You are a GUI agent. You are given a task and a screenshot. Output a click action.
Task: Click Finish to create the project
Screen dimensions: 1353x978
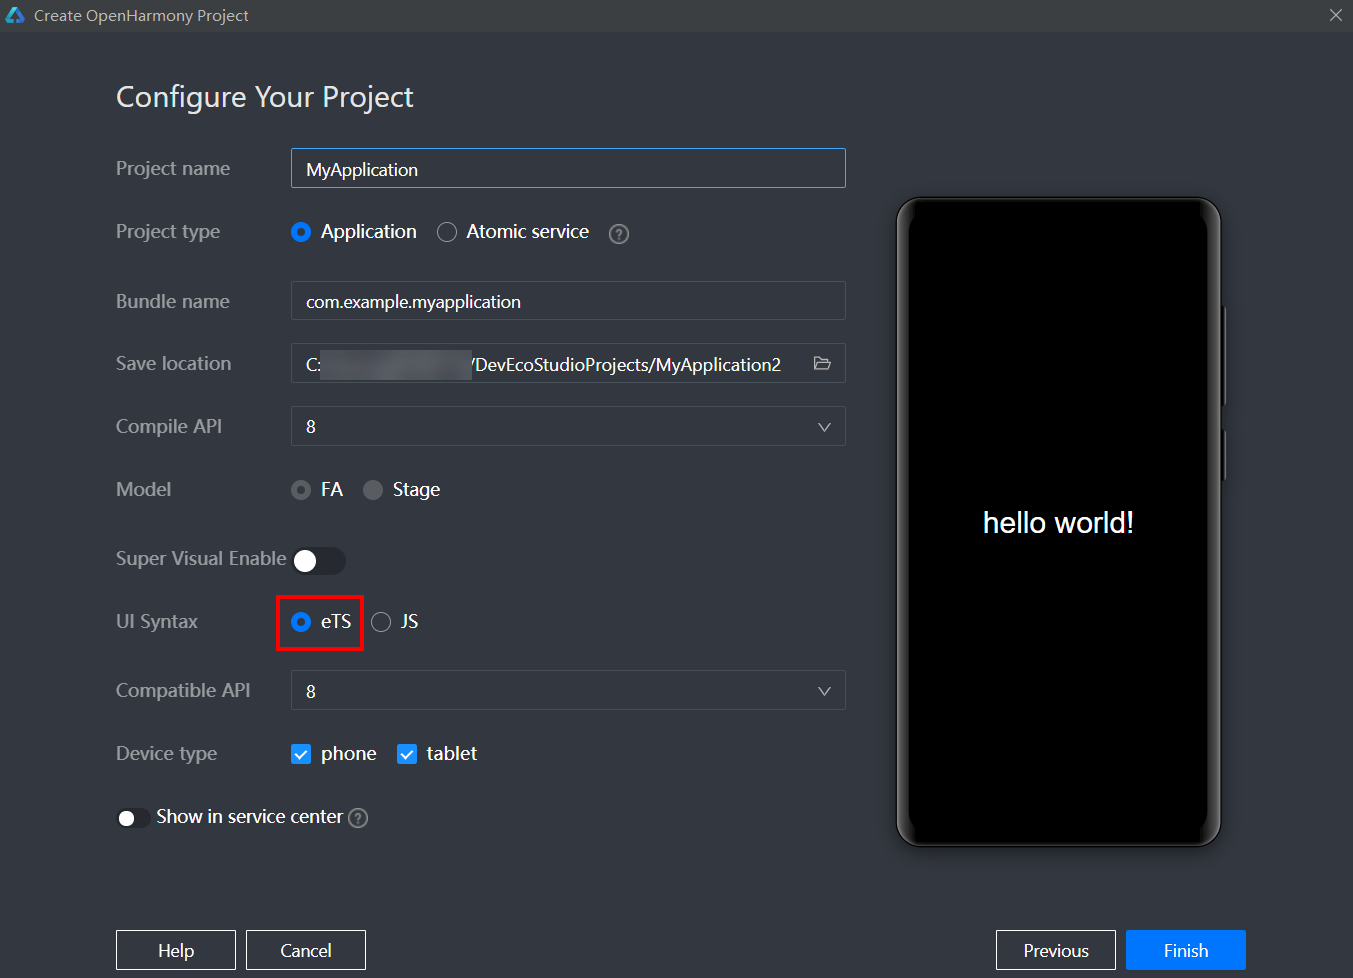tap(1186, 950)
